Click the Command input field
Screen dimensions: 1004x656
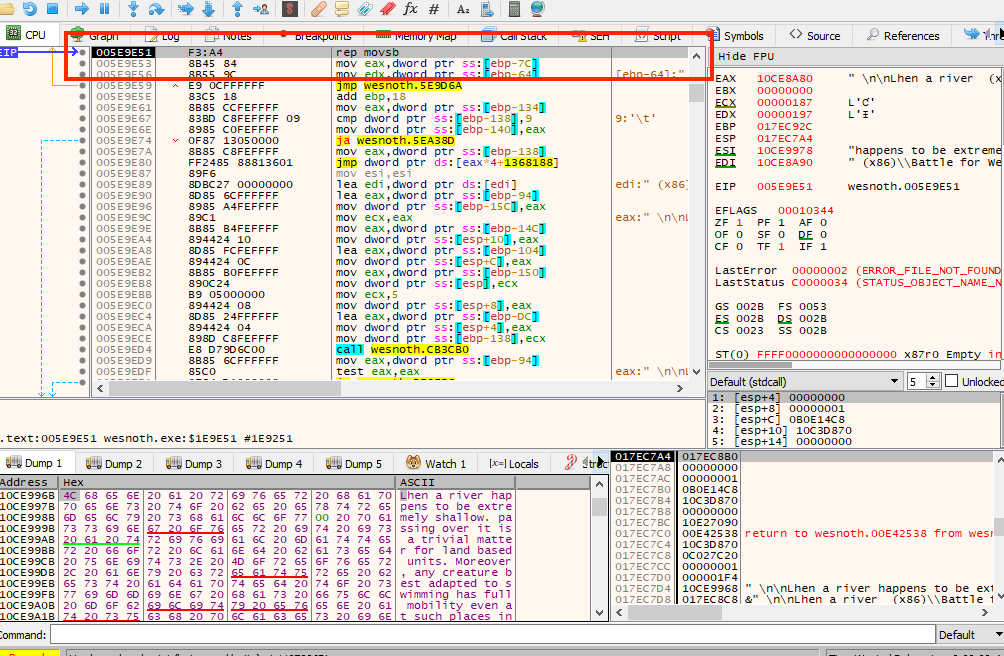[x=492, y=635]
